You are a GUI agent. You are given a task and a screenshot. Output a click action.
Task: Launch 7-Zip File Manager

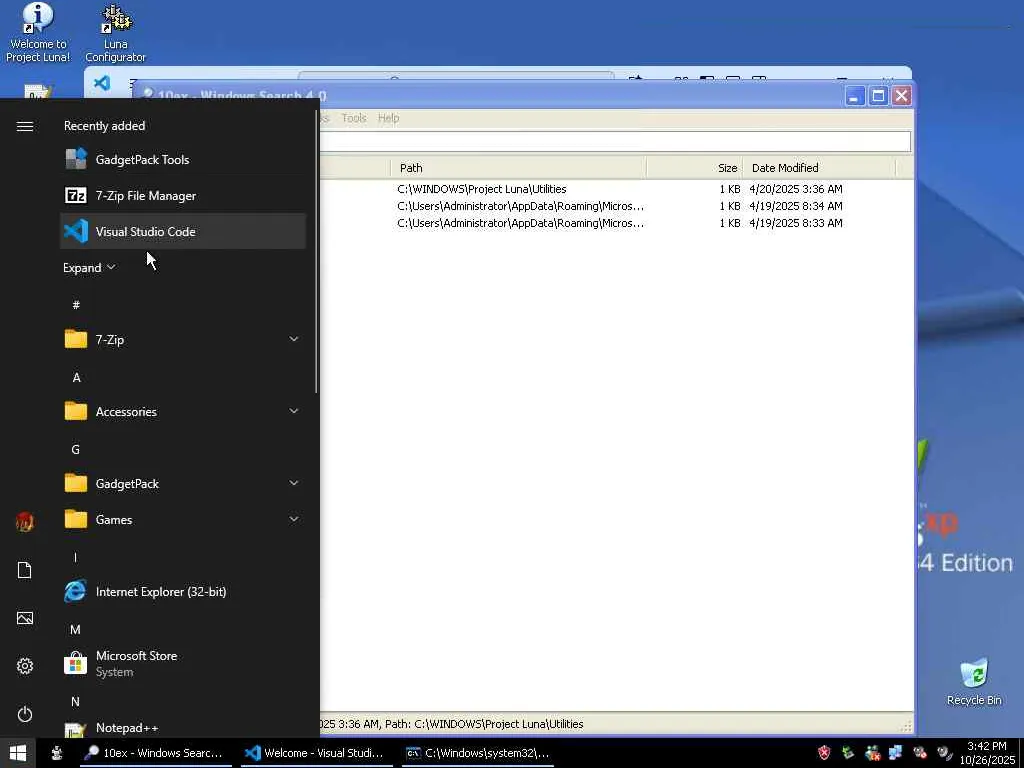(183, 195)
